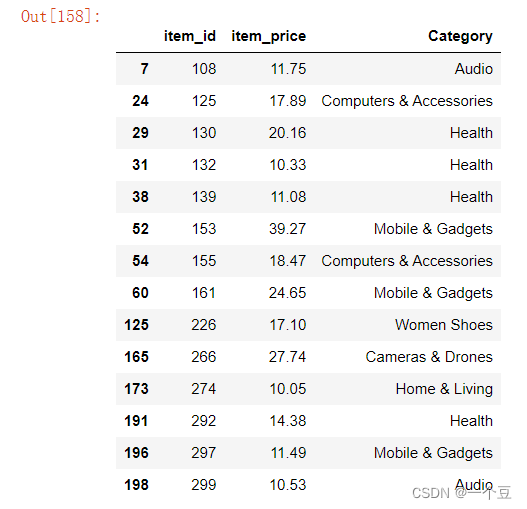The width and height of the screenshot is (527, 509).
Task: Click the Audio cell in row 7
Action: (474, 69)
